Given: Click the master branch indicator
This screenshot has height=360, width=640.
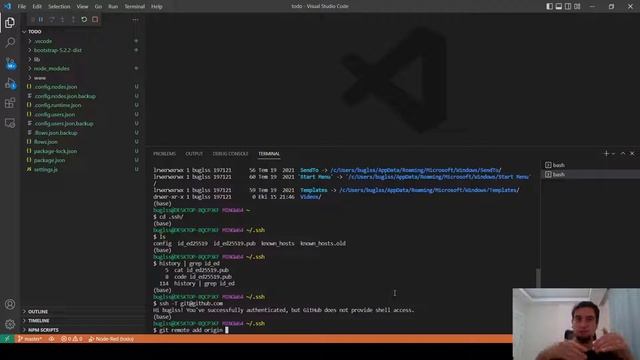Looking at the screenshot, I should click(30, 339).
